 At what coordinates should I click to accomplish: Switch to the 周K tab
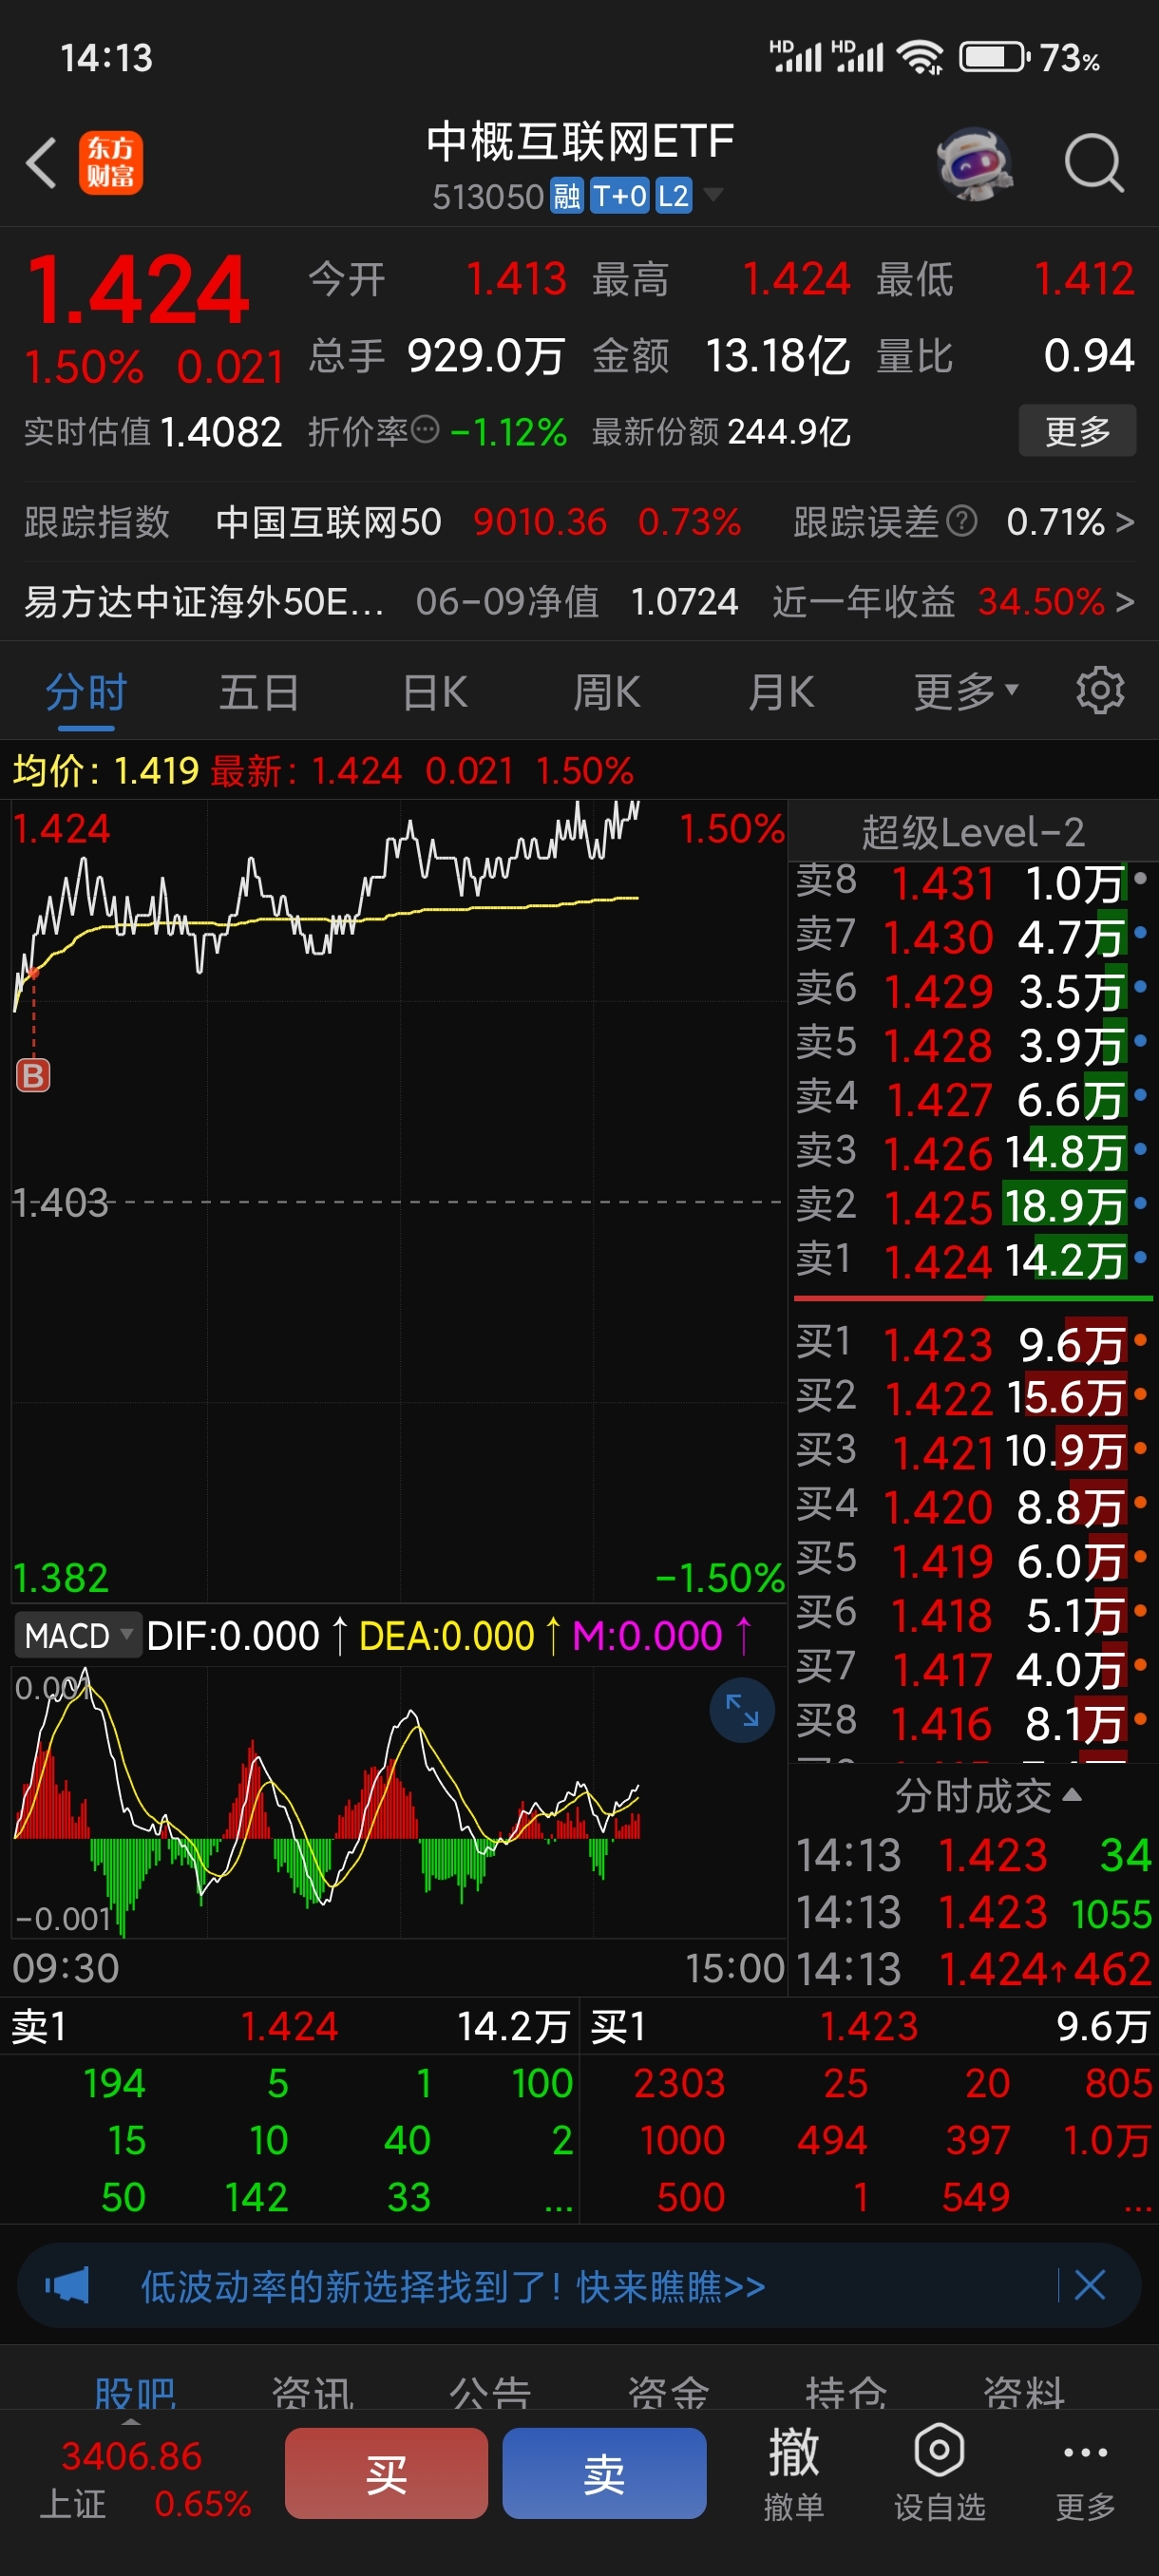point(607,692)
